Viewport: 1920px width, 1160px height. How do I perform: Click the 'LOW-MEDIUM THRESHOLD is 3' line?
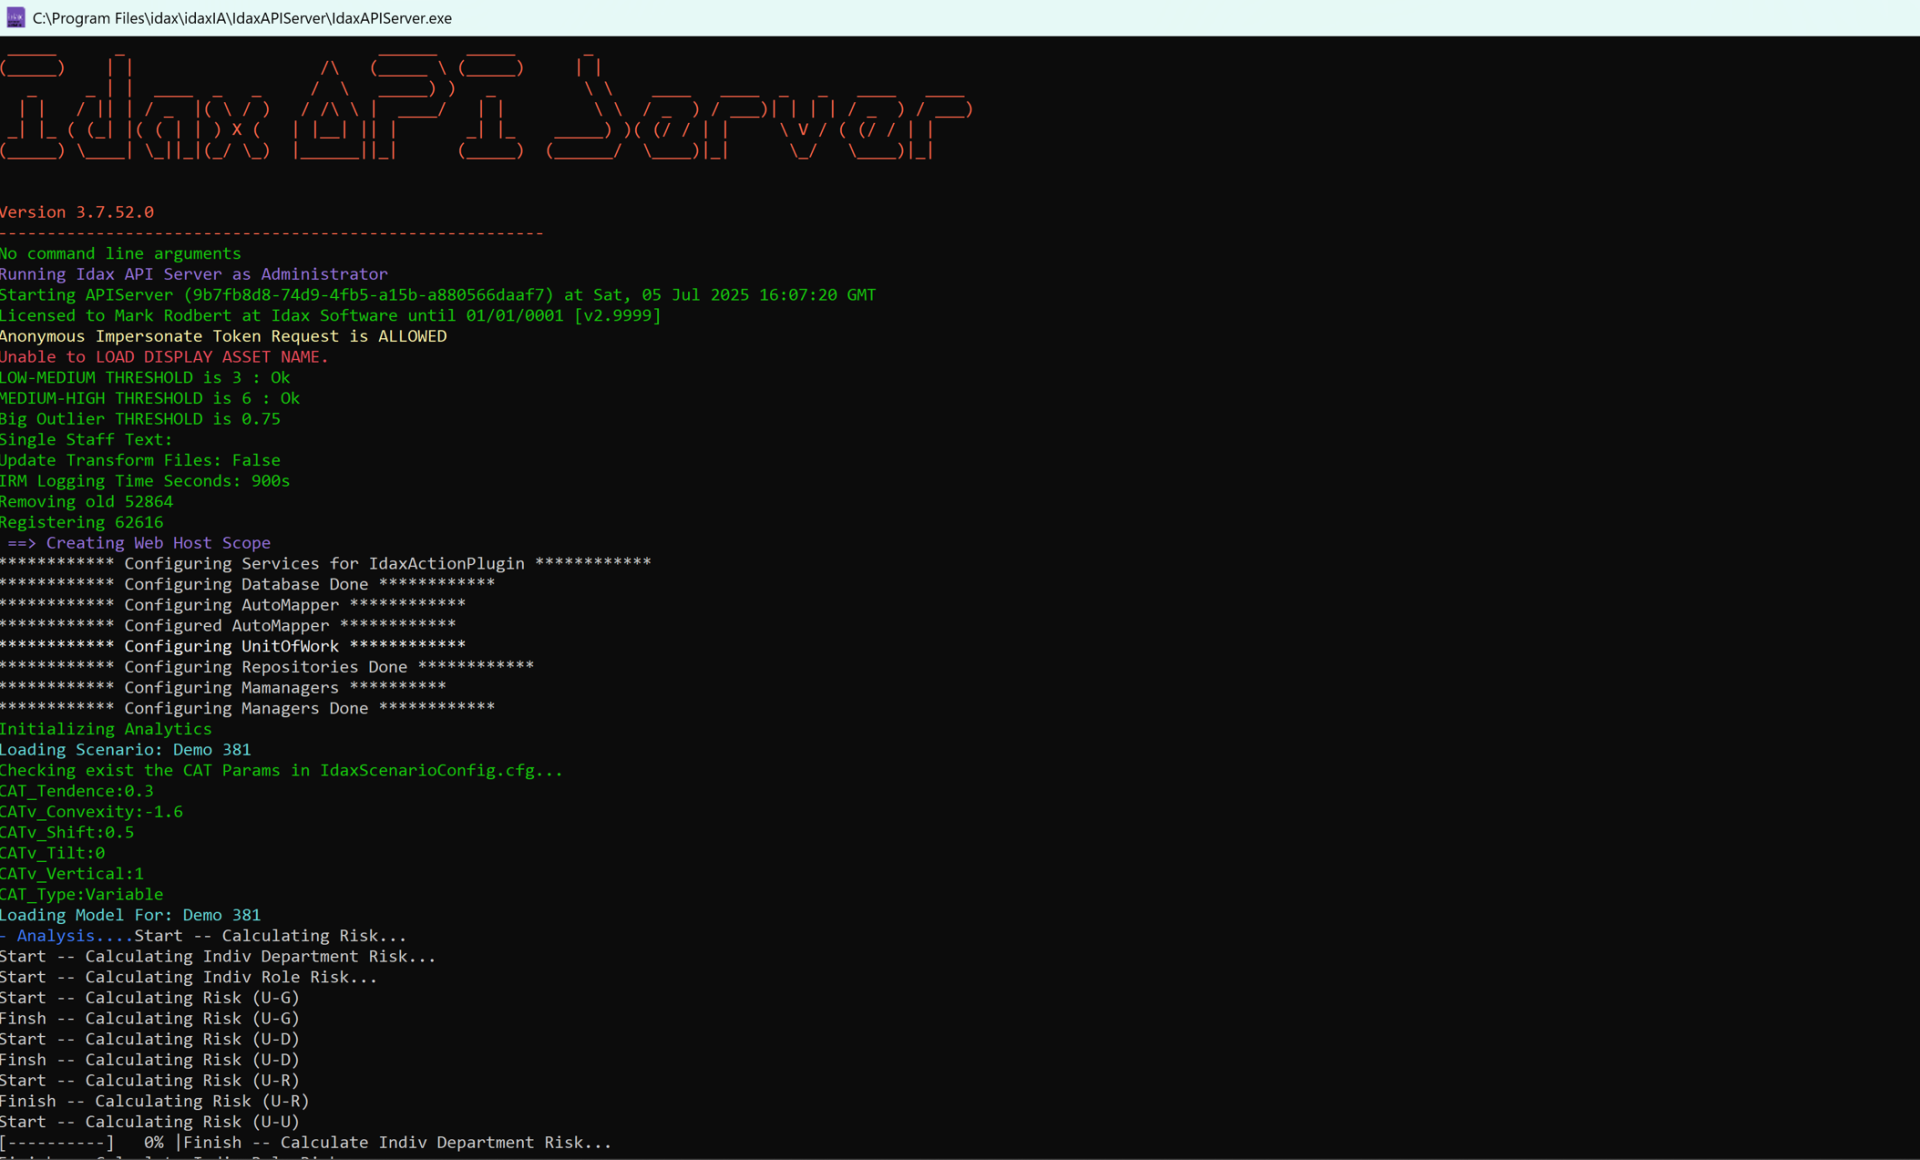click(x=145, y=378)
